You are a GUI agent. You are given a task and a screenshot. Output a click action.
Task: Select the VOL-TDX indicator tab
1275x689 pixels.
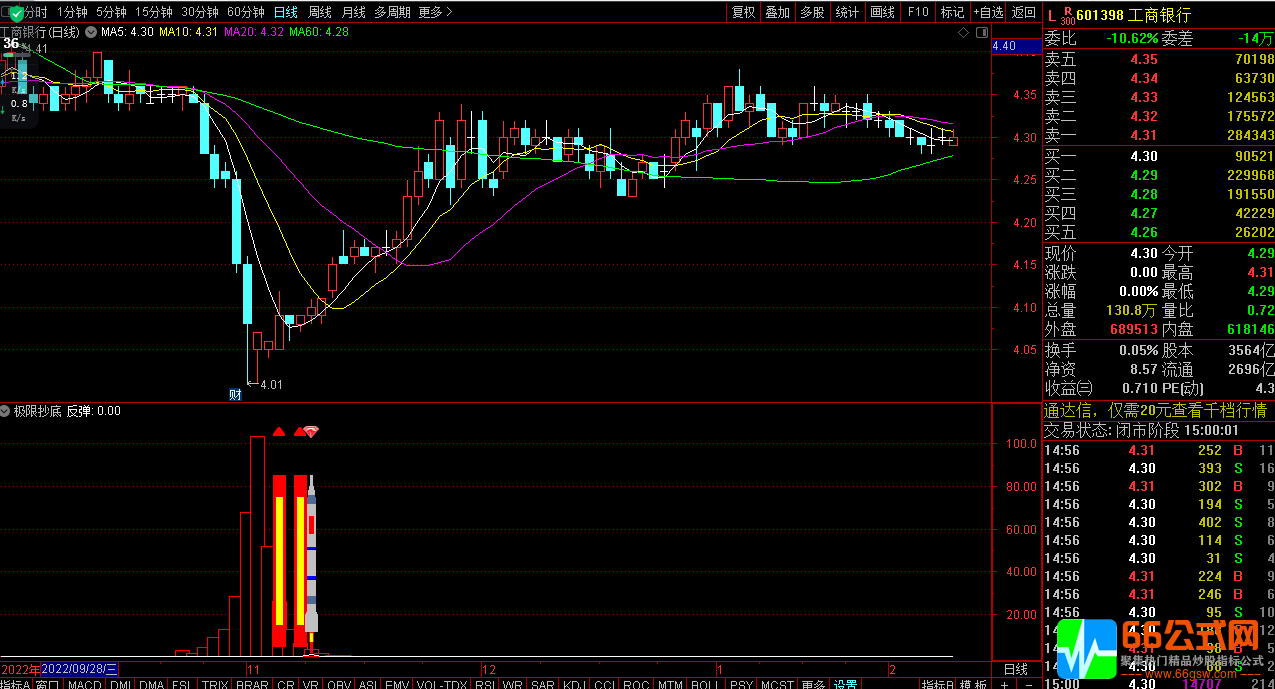[441, 684]
